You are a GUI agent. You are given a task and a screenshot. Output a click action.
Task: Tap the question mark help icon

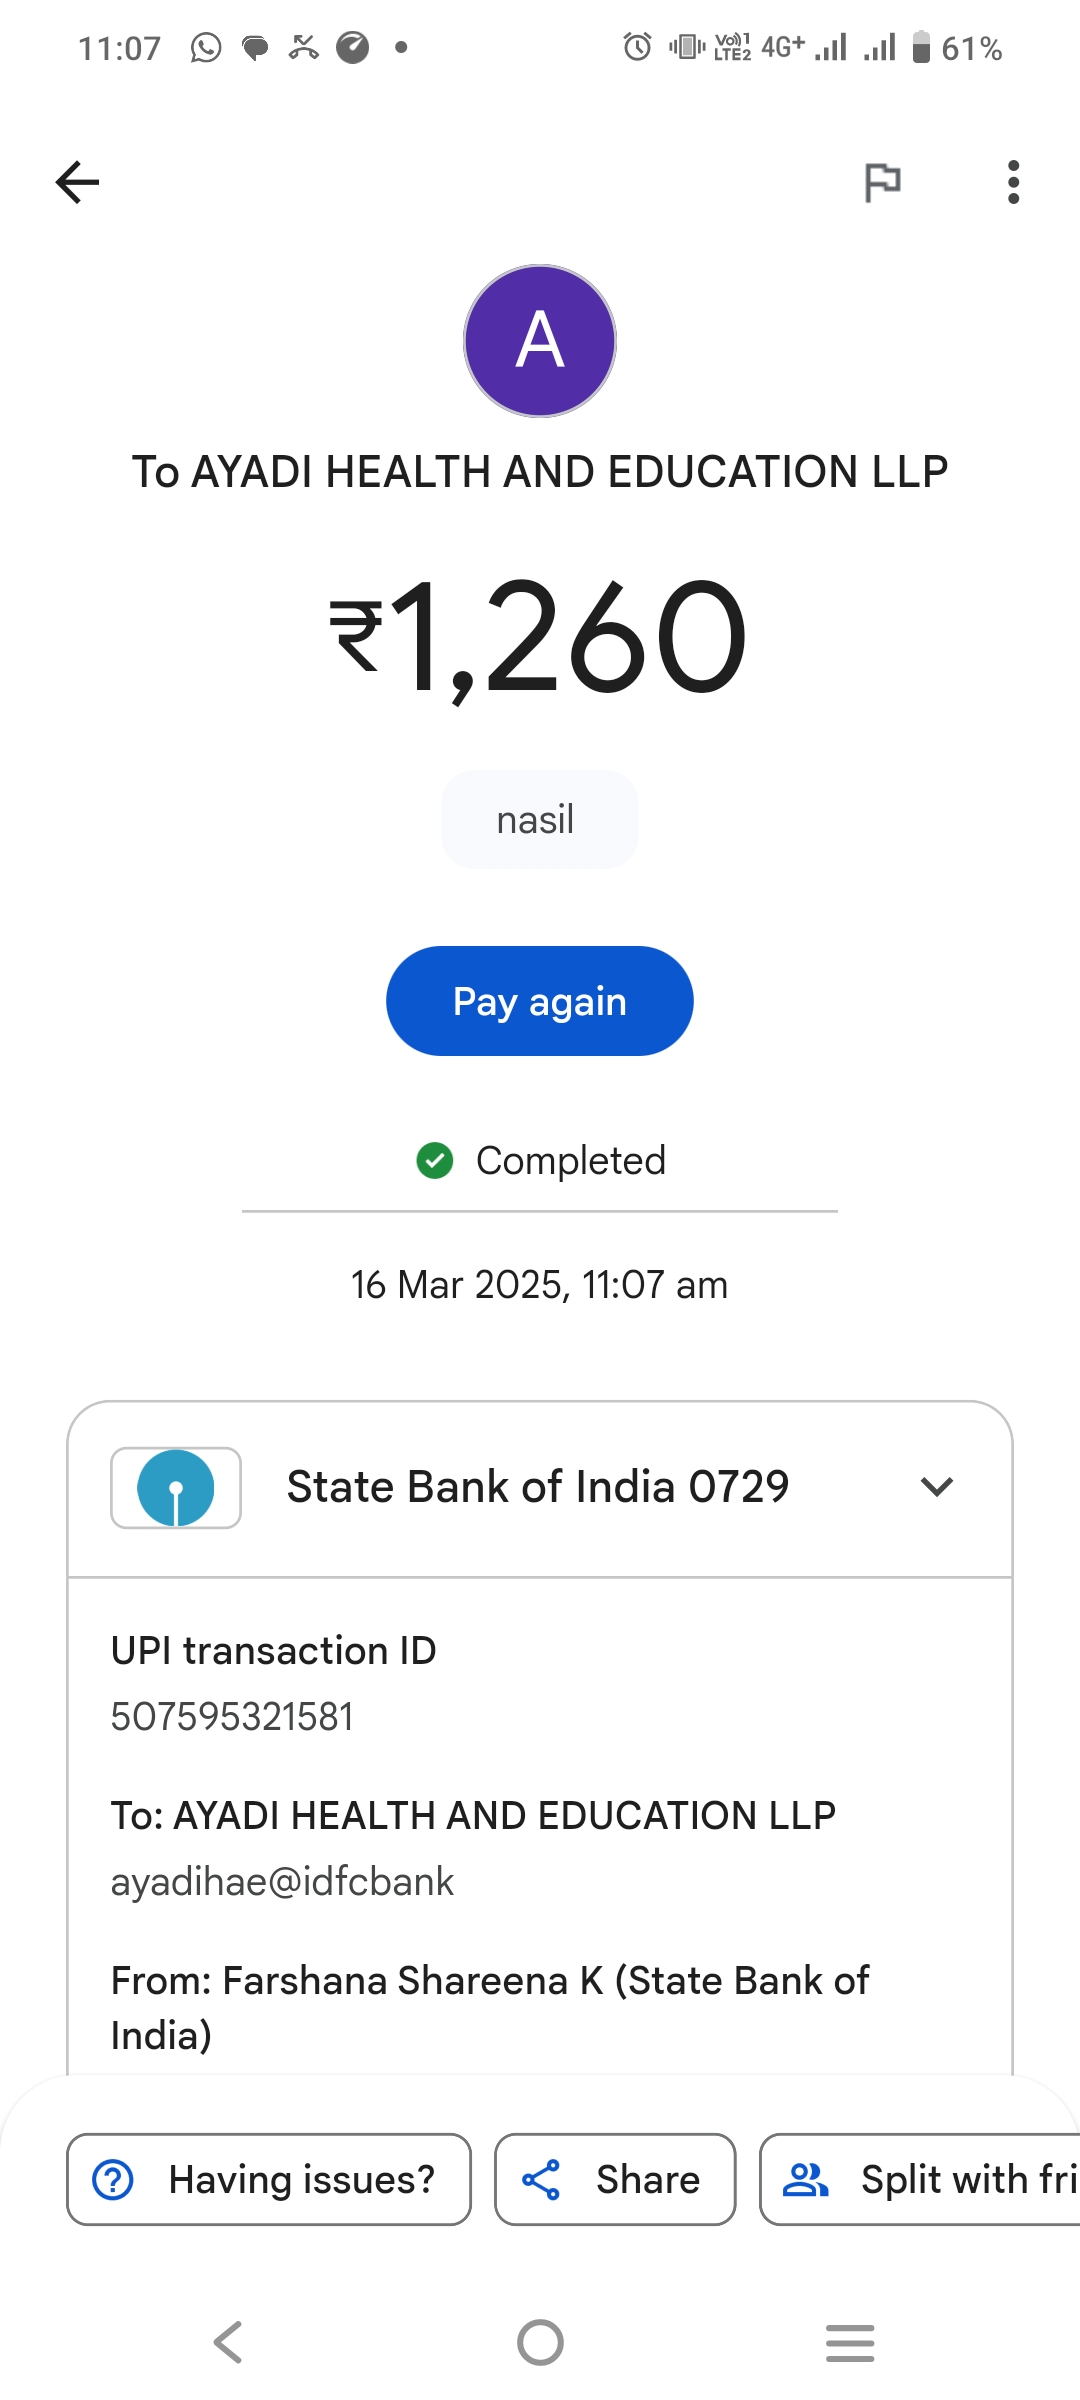(x=113, y=2179)
